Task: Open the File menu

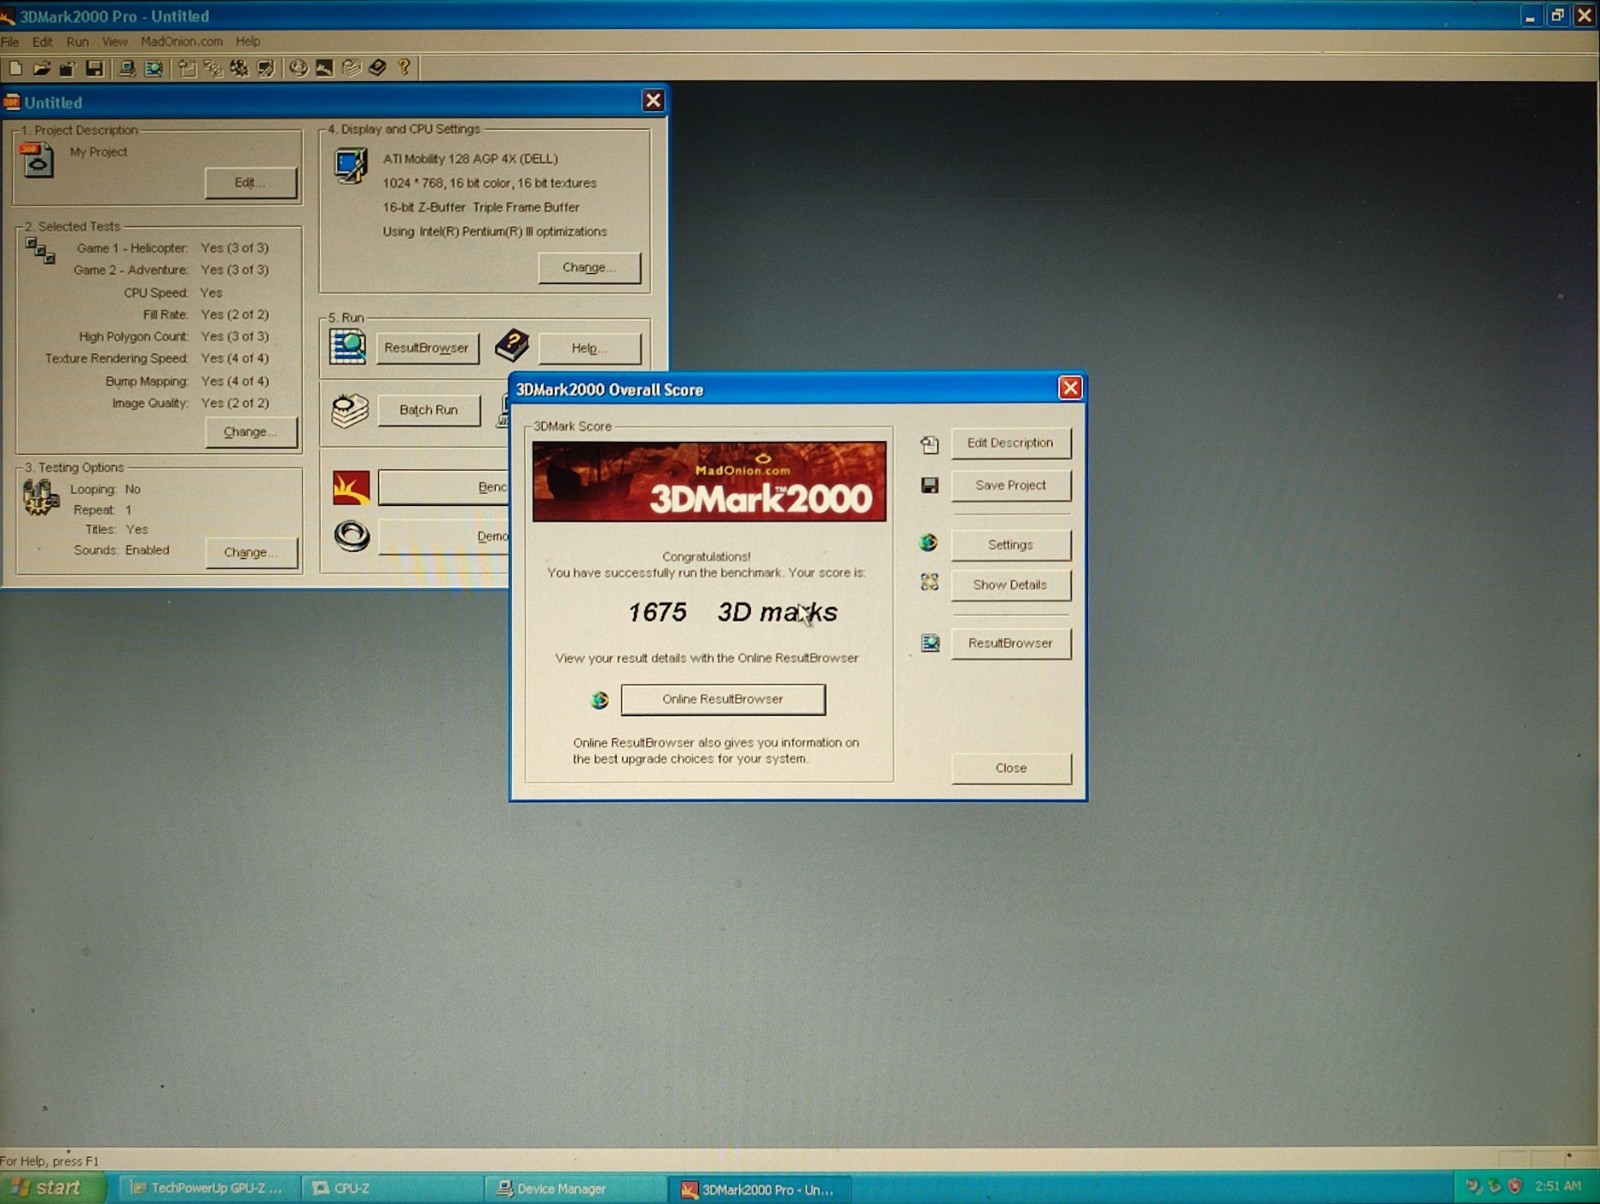Action: (x=10, y=42)
